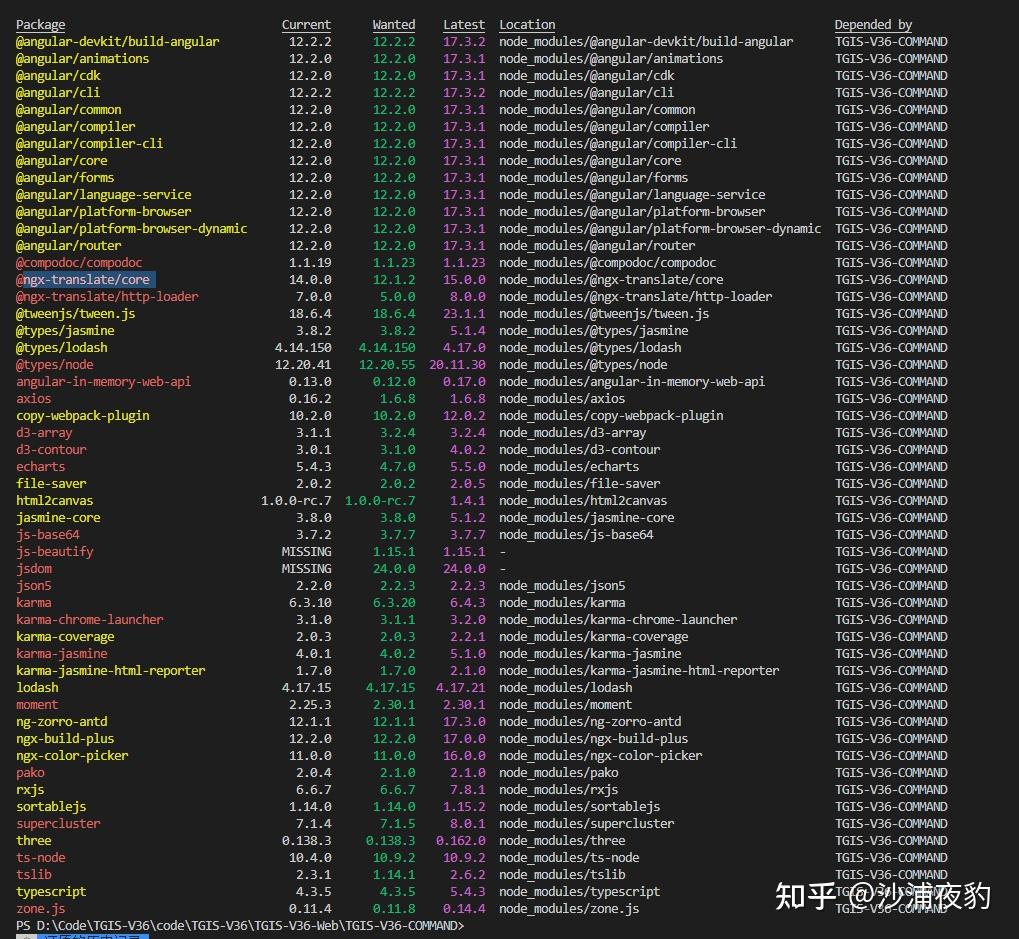
Task: Click the MISSING value for jsdom
Action: [306, 568]
